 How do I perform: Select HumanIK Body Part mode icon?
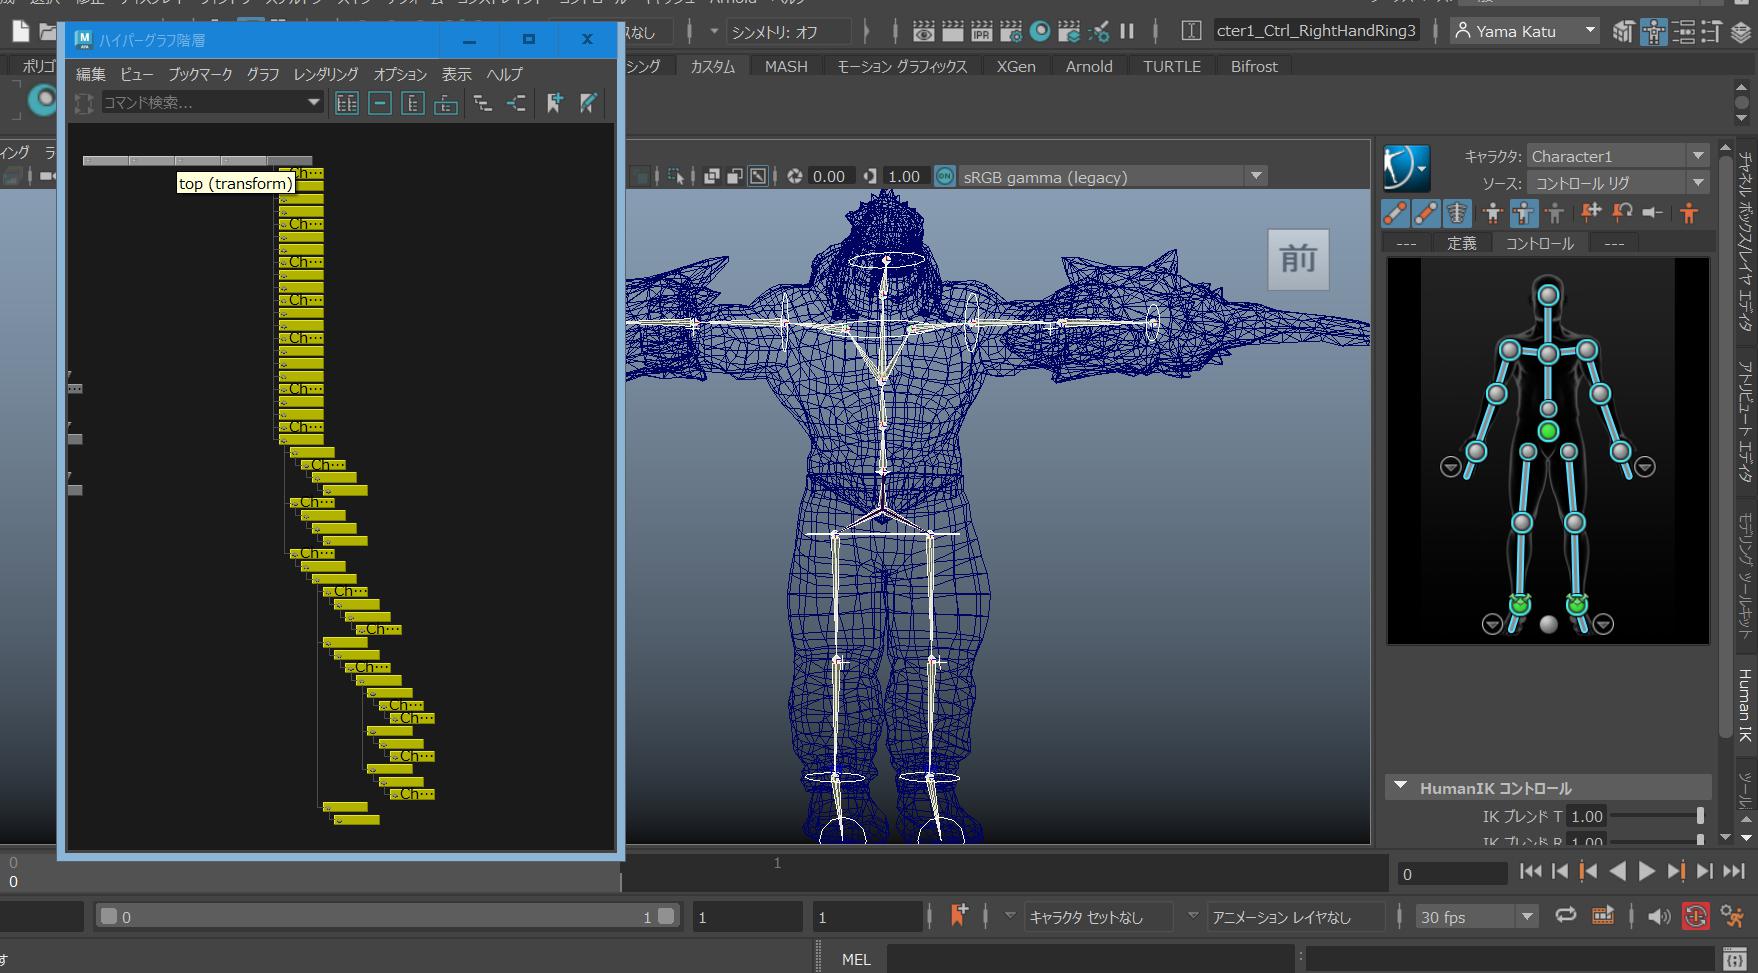pos(1523,212)
